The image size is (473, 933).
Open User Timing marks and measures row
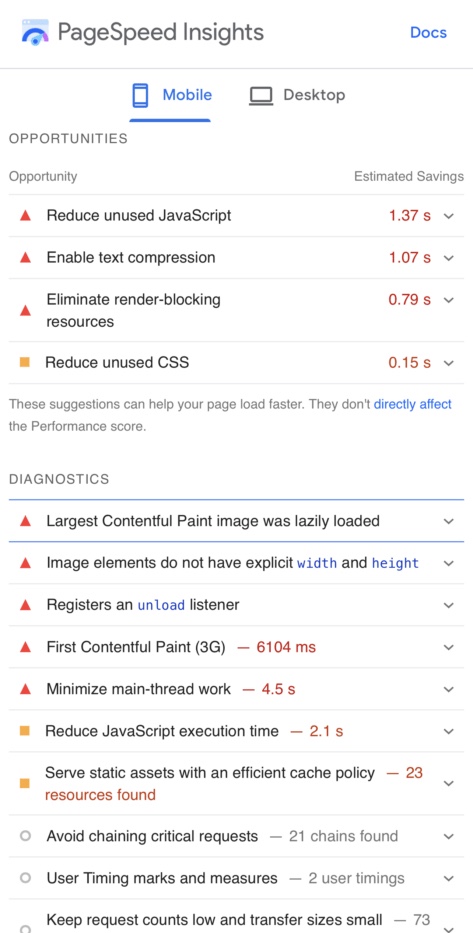(236, 878)
